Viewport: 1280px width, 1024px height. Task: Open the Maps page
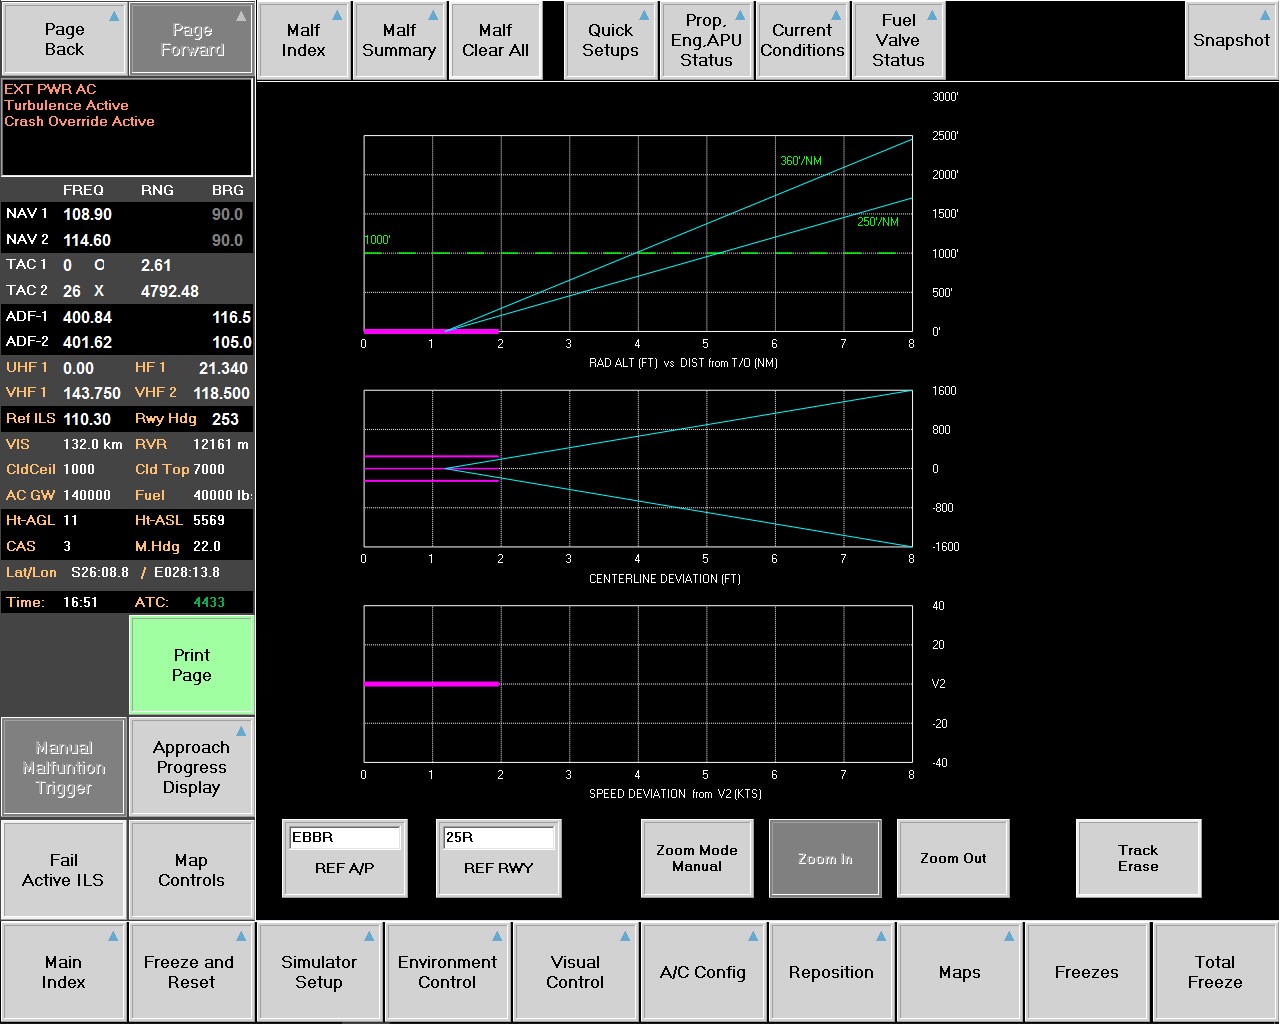(x=959, y=972)
